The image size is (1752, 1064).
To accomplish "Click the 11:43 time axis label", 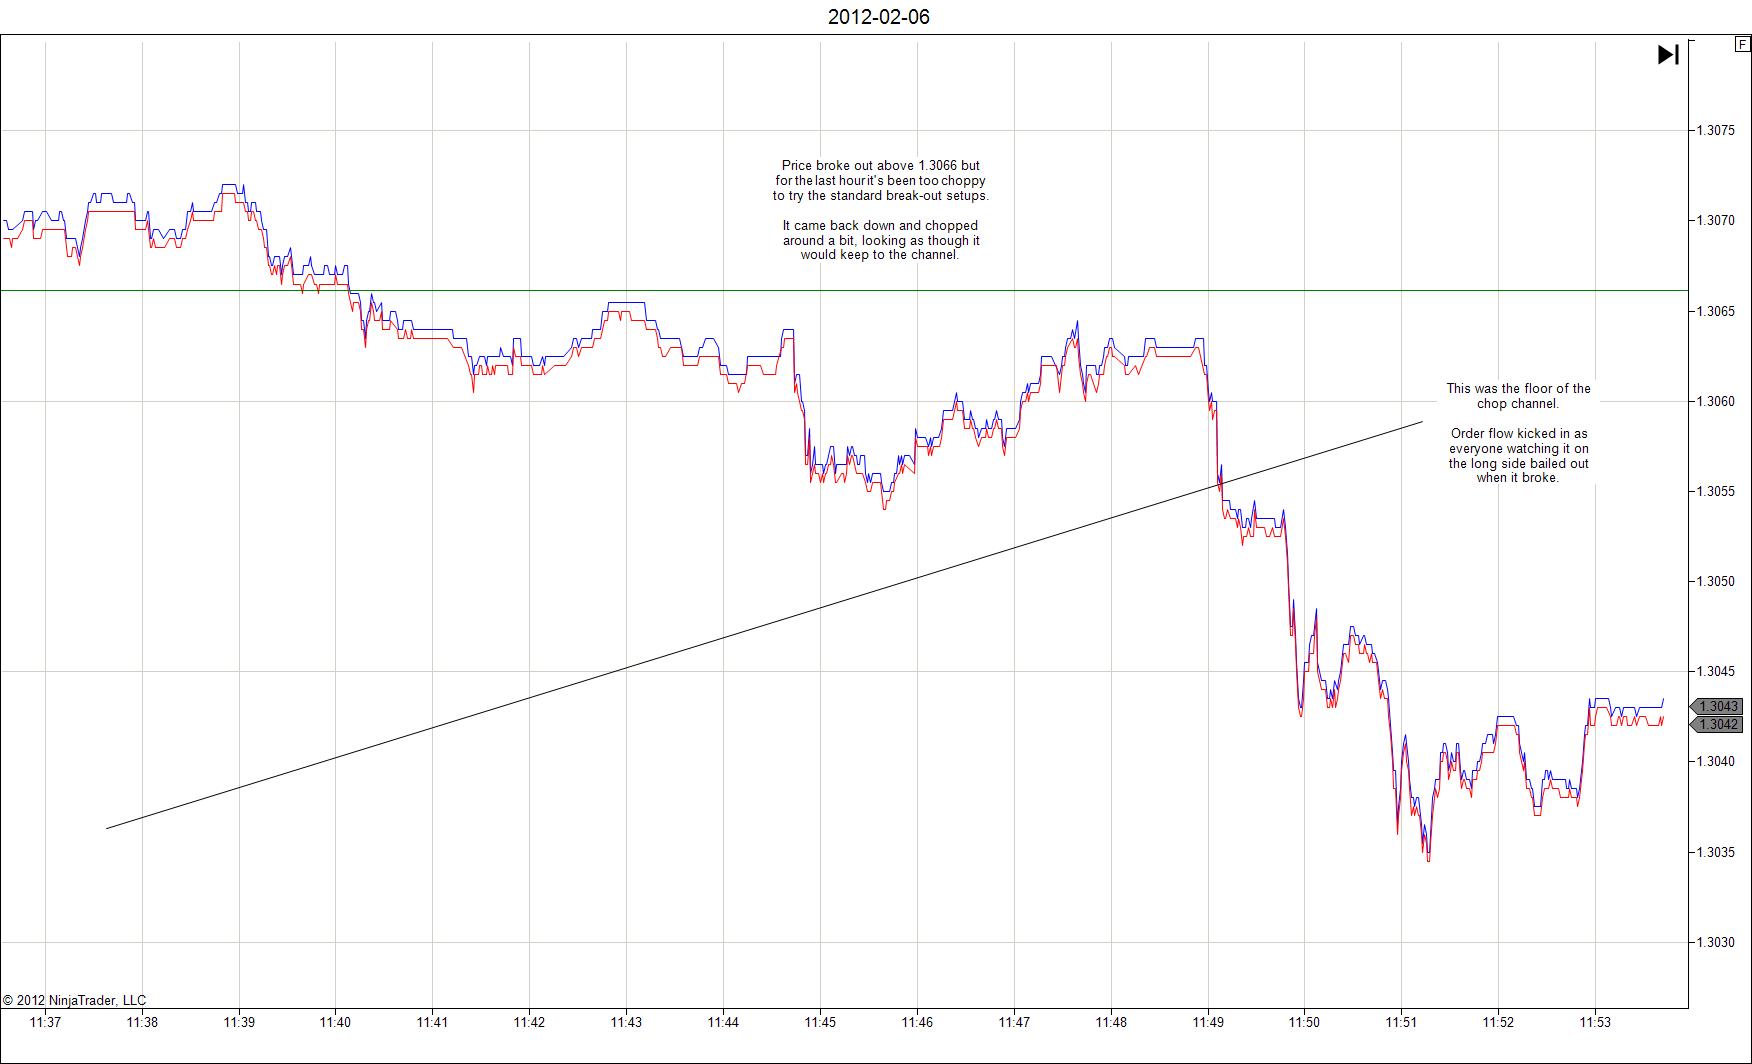I will 626,1022.
